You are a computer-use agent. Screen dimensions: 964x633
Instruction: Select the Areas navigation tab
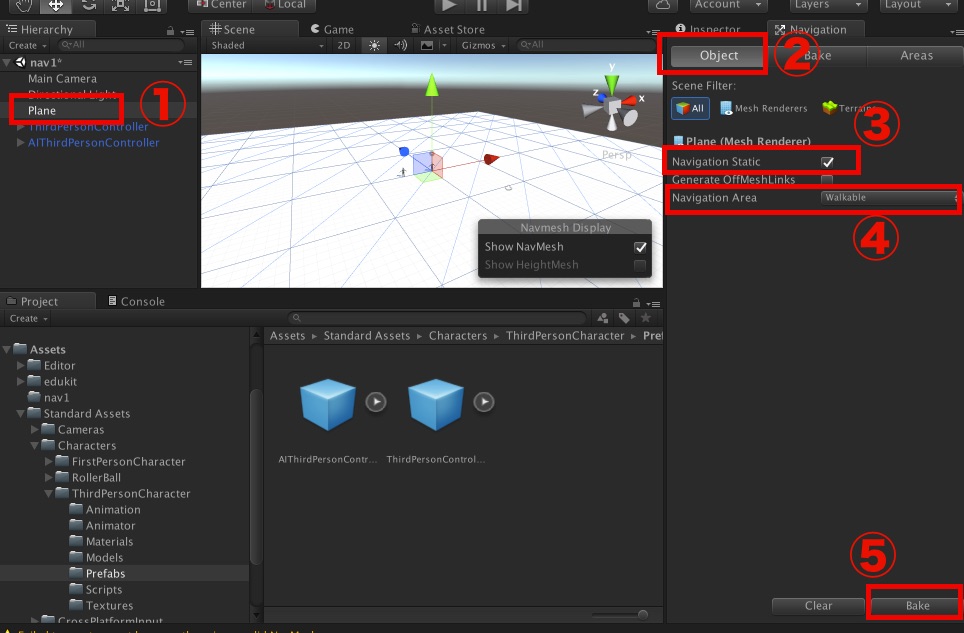916,55
